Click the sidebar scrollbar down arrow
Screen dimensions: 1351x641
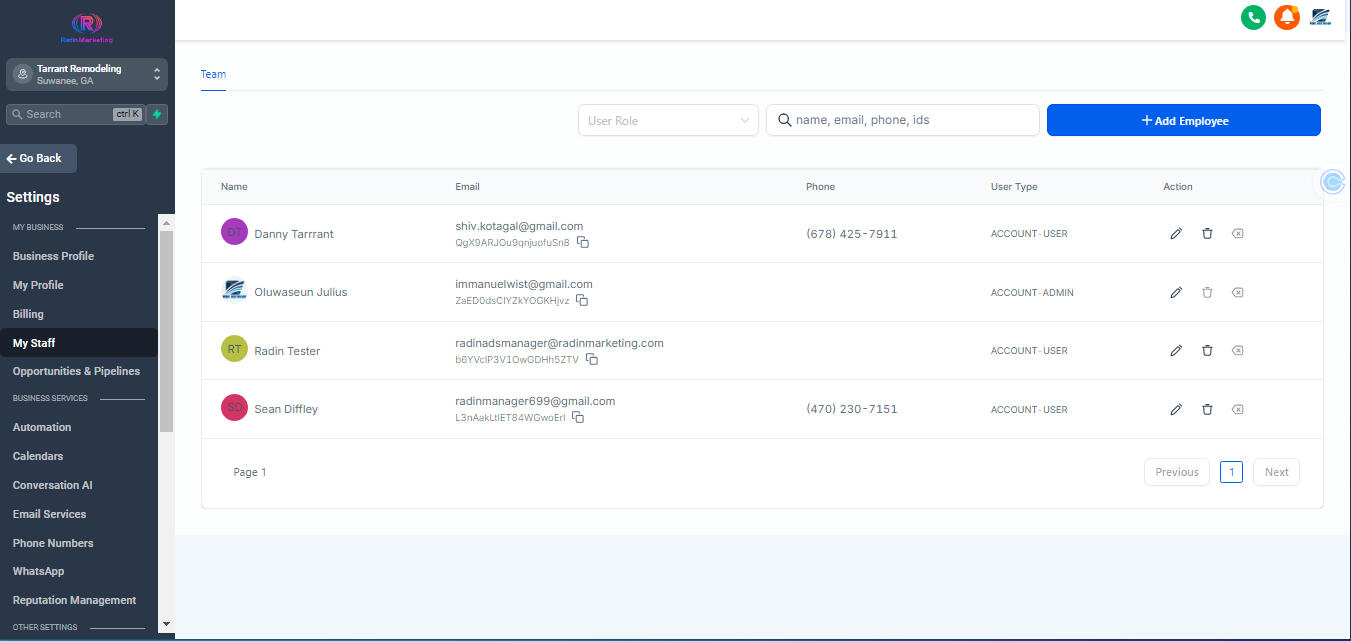coord(166,624)
